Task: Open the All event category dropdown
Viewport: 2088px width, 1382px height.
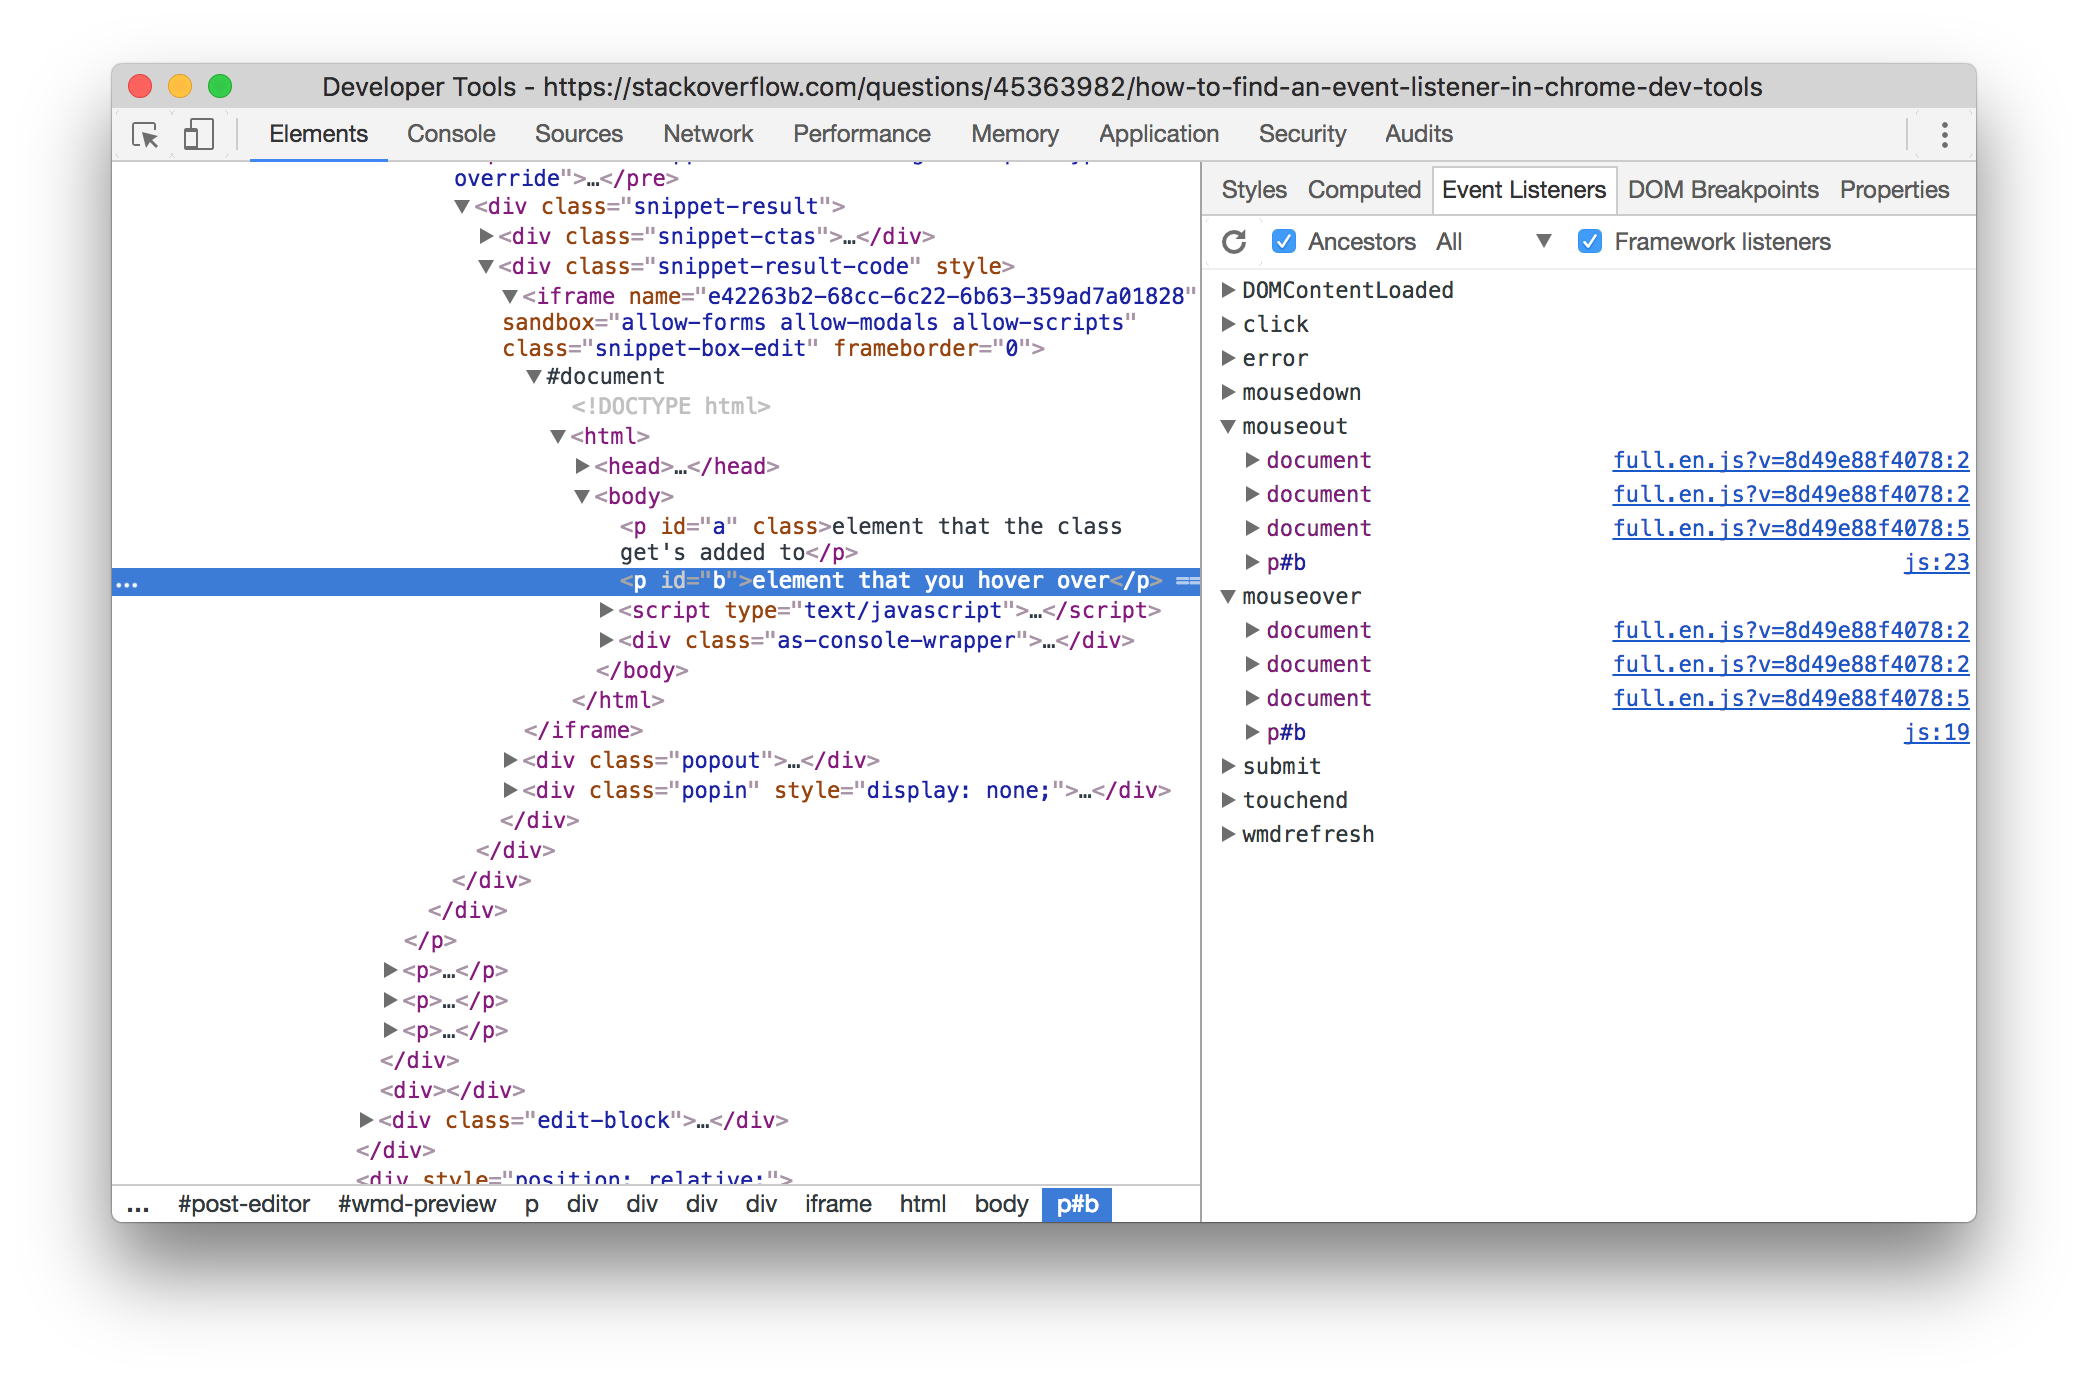Action: [x=1545, y=241]
